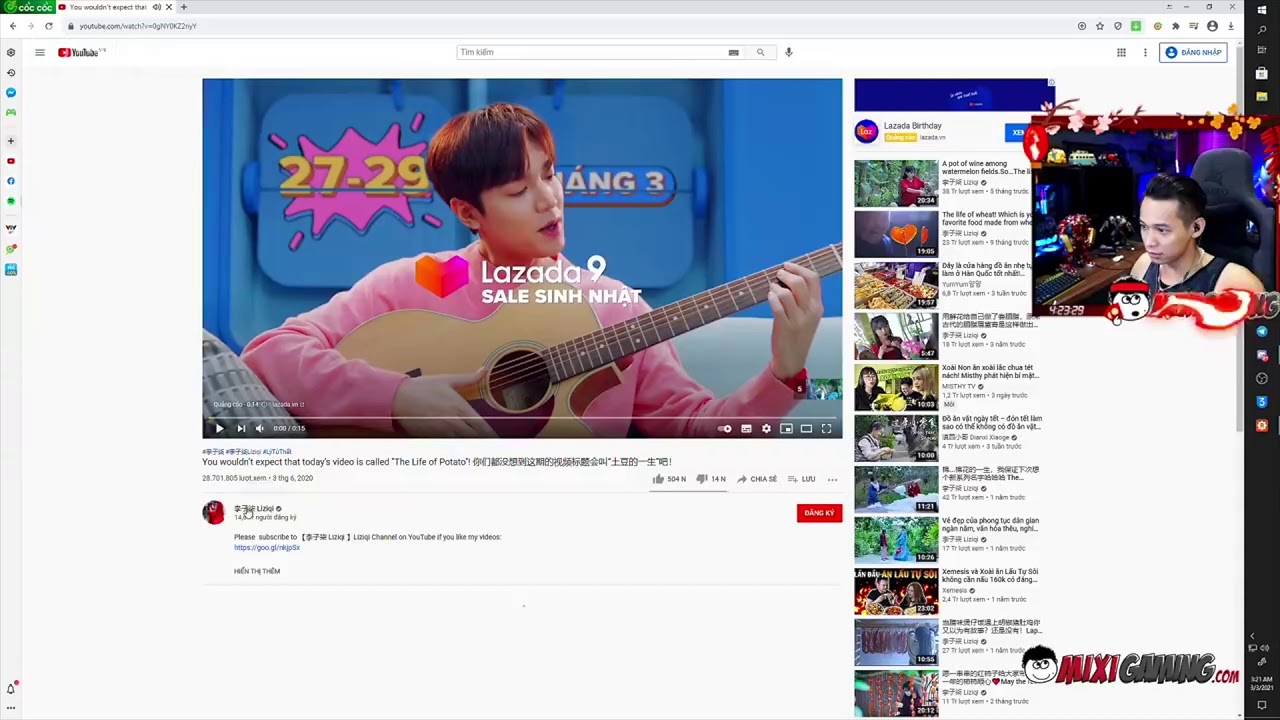Open 'Vẻ đẹp của phong tục' video title
This screenshot has width=1280, height=720.
pos(990,524)
